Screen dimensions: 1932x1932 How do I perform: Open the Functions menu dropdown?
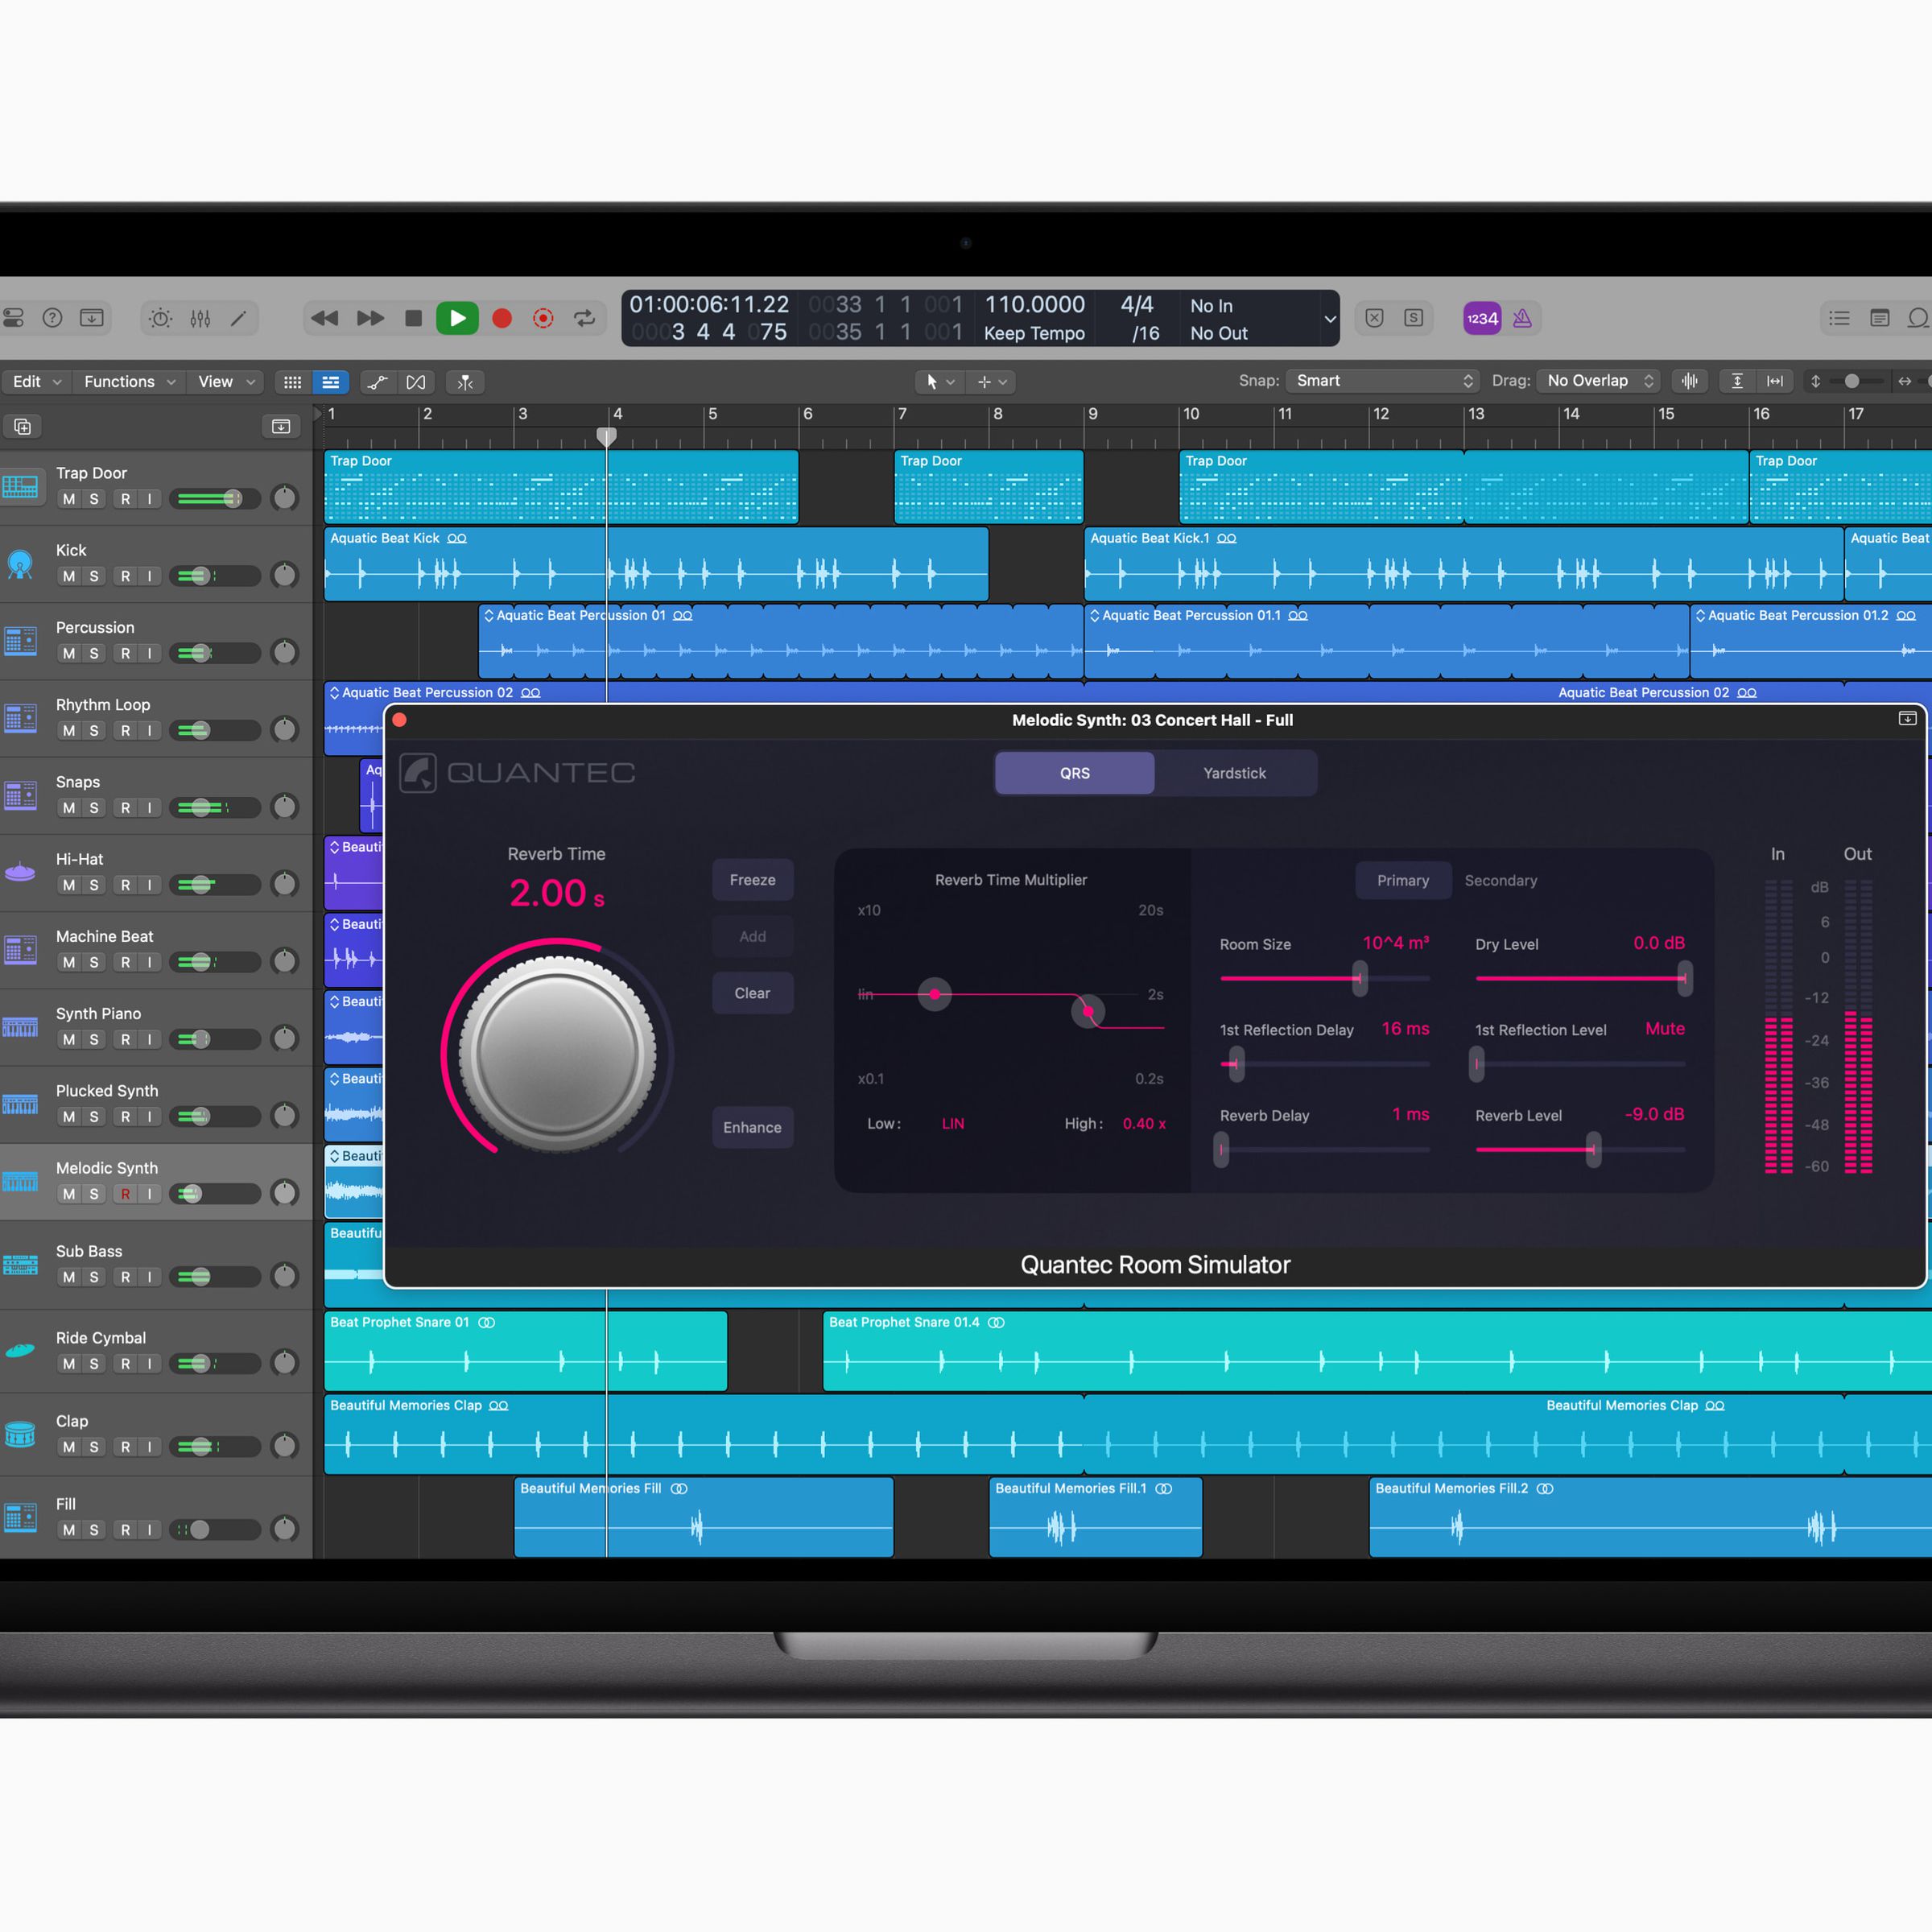tap(130, 382)
